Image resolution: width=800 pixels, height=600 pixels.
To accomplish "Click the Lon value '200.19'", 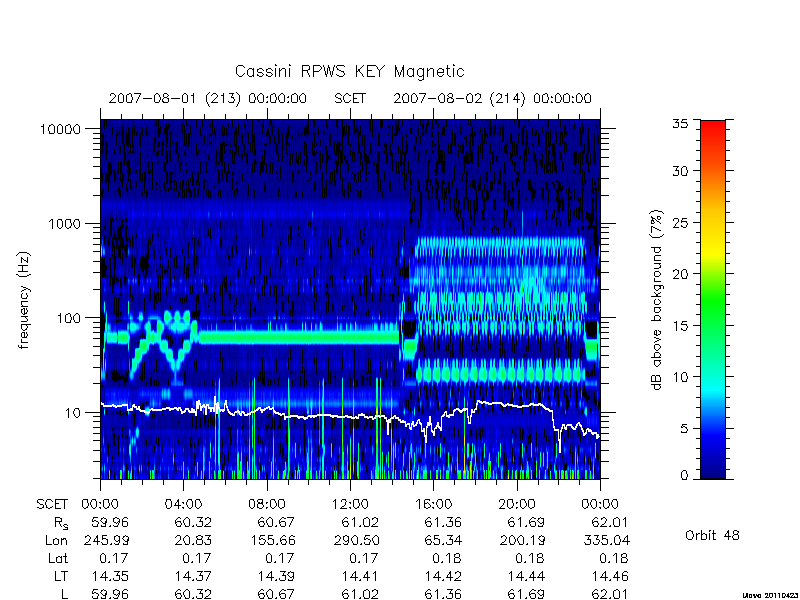I will click(x=522, y=540).
